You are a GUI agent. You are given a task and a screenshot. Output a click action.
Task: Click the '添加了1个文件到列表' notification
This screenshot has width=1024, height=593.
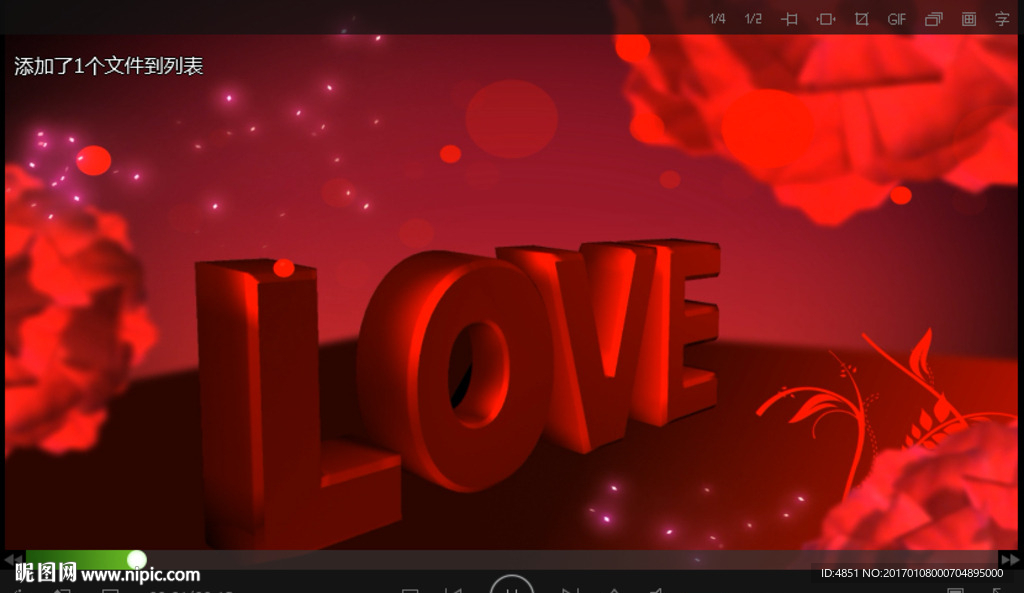pos(107,64)
